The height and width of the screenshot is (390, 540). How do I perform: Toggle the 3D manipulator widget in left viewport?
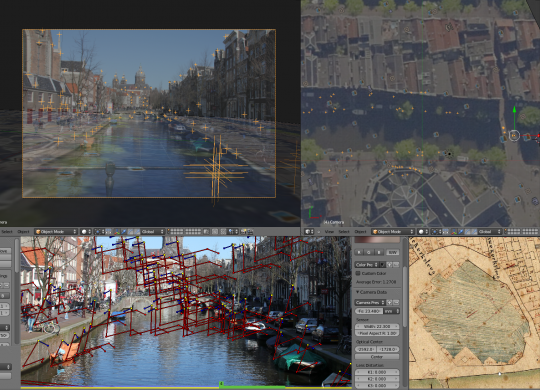[117, 232]
